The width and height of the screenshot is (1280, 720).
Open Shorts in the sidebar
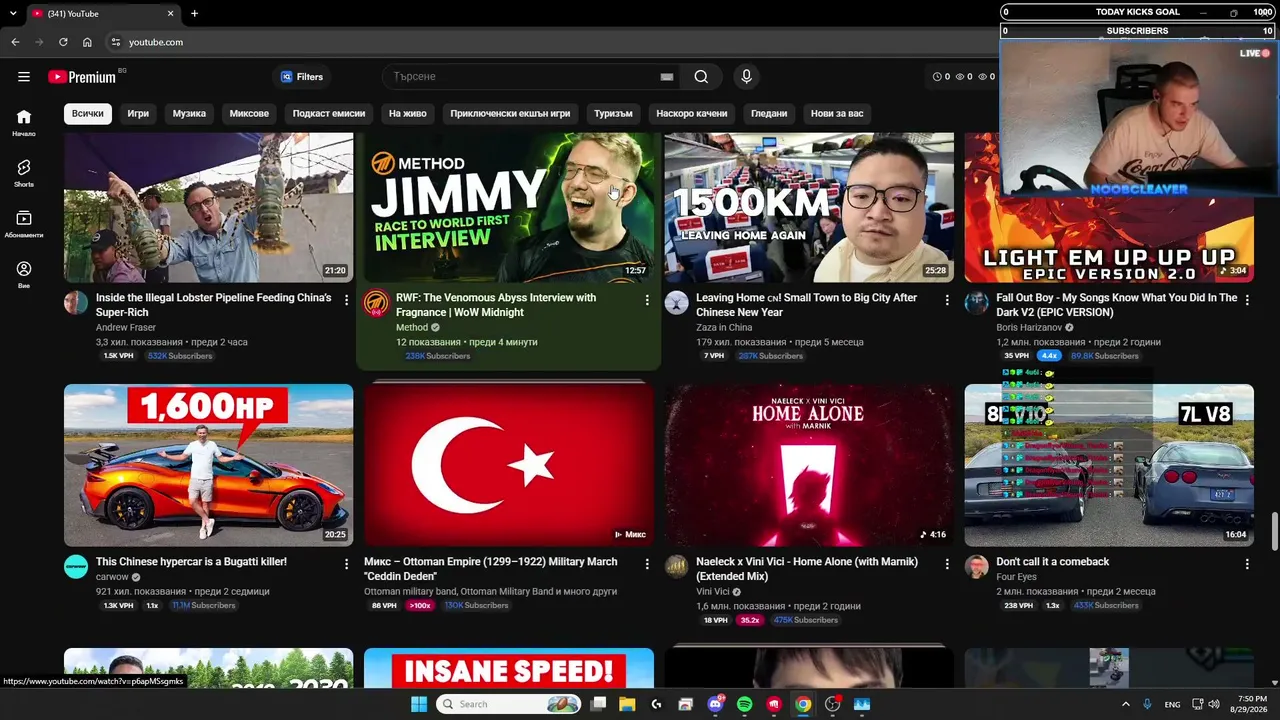(24, 174)
